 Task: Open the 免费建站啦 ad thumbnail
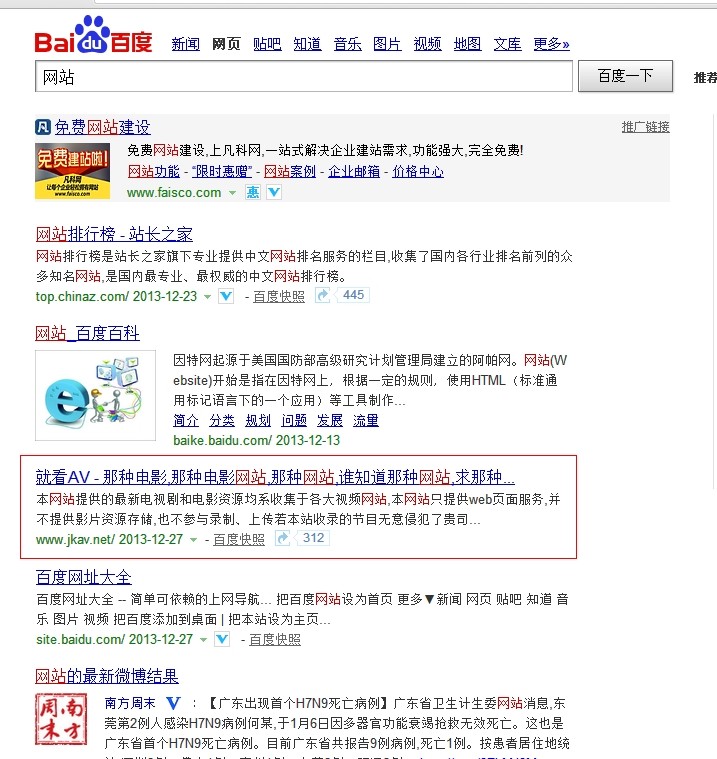[73, 171]
